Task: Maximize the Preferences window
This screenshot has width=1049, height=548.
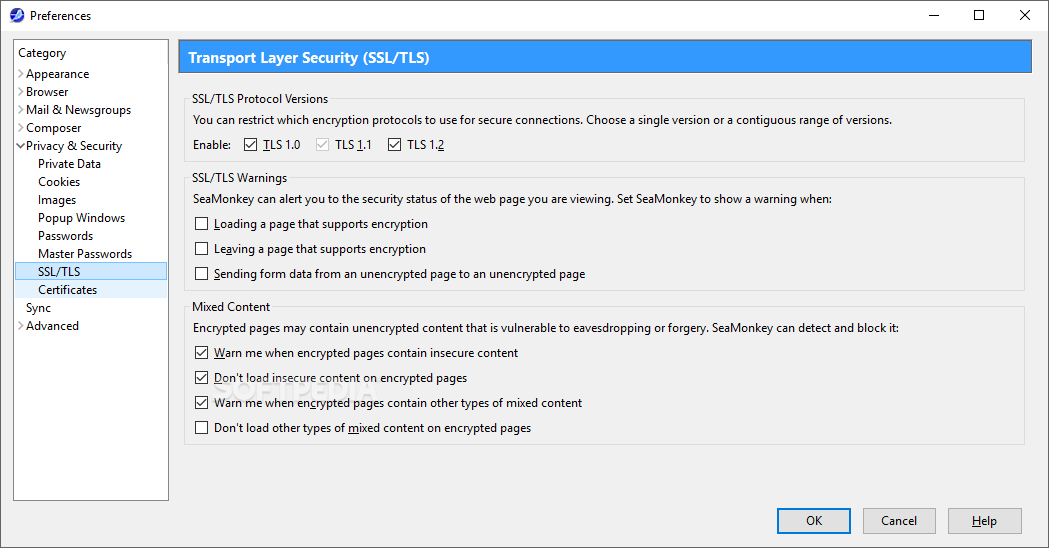Action: [979, 15]
